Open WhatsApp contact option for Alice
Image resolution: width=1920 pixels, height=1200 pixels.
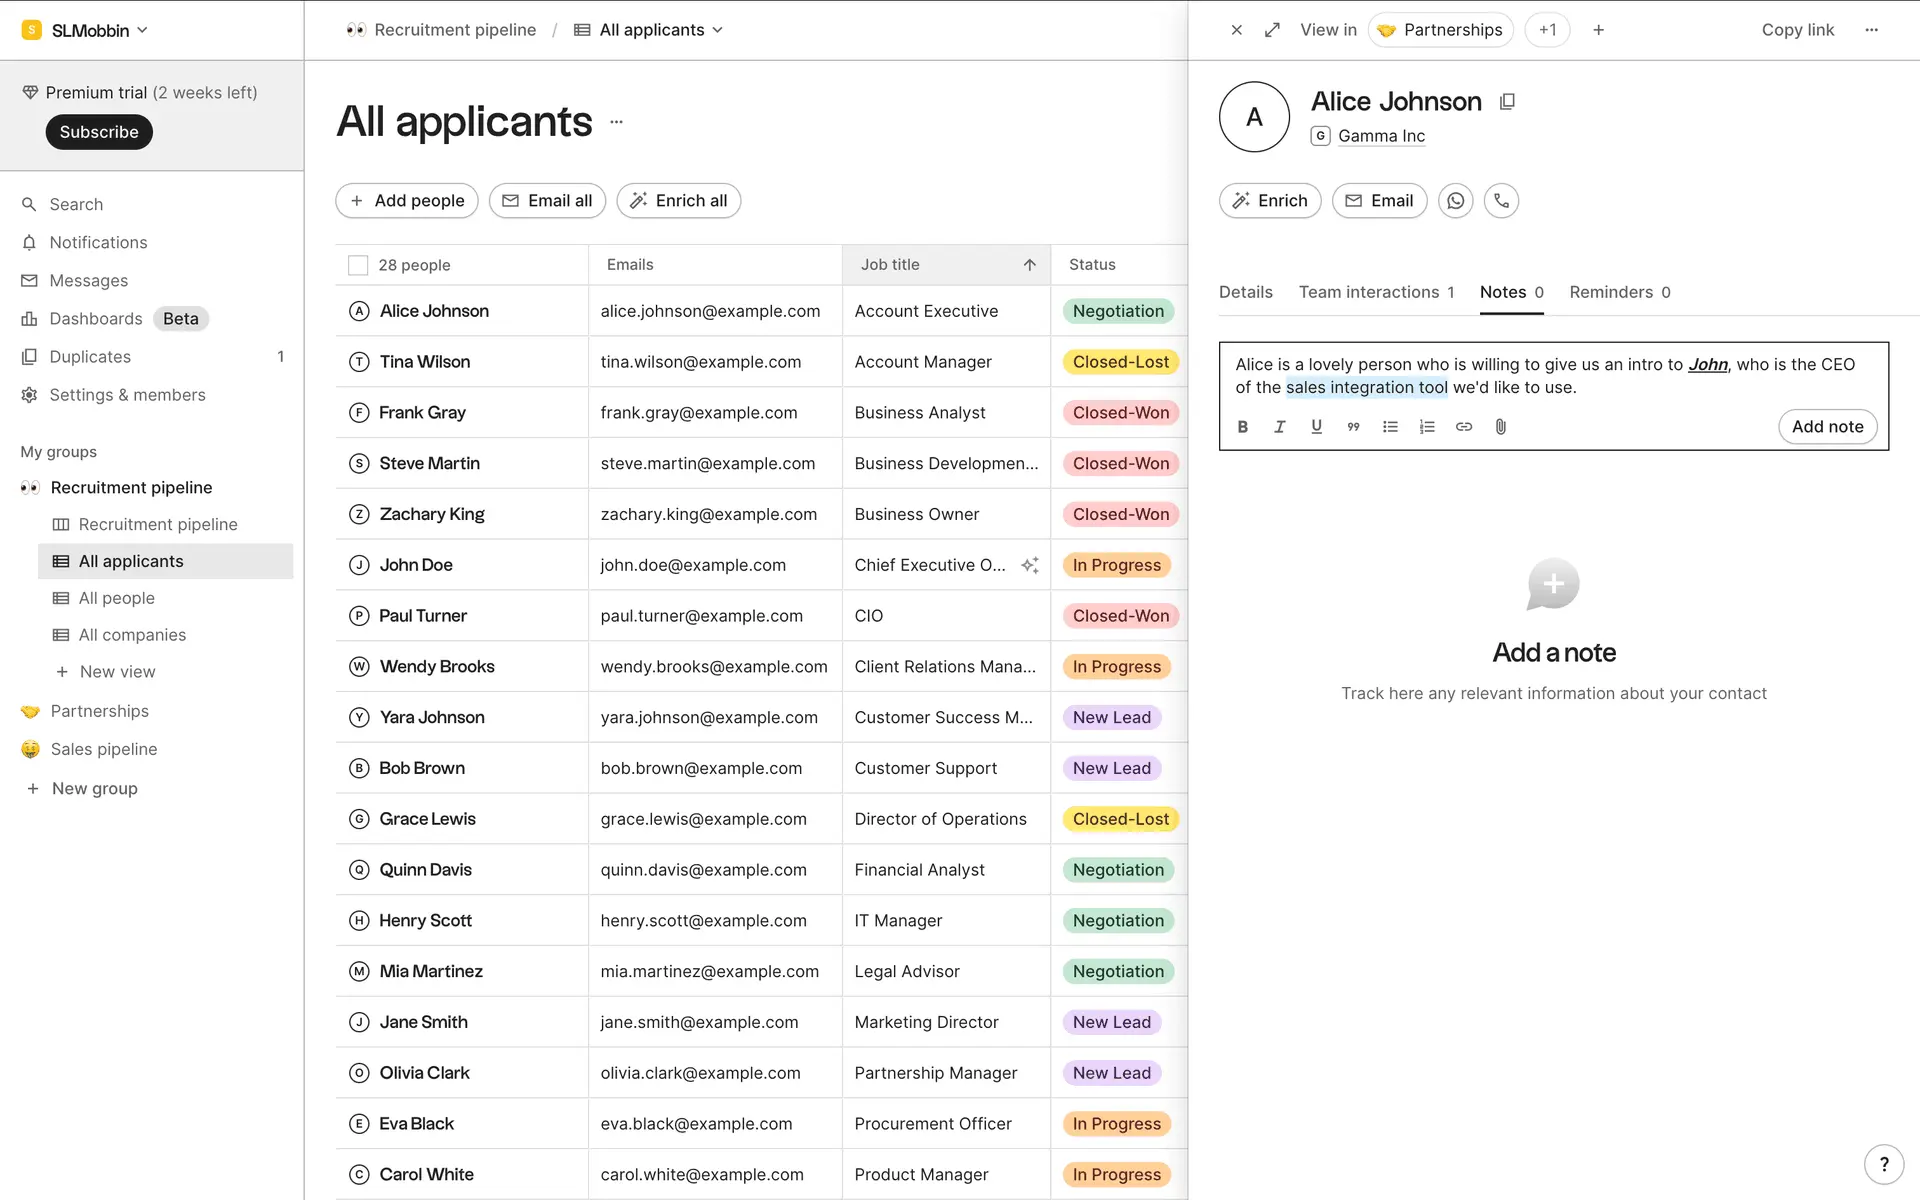[x=1455, y=201]
